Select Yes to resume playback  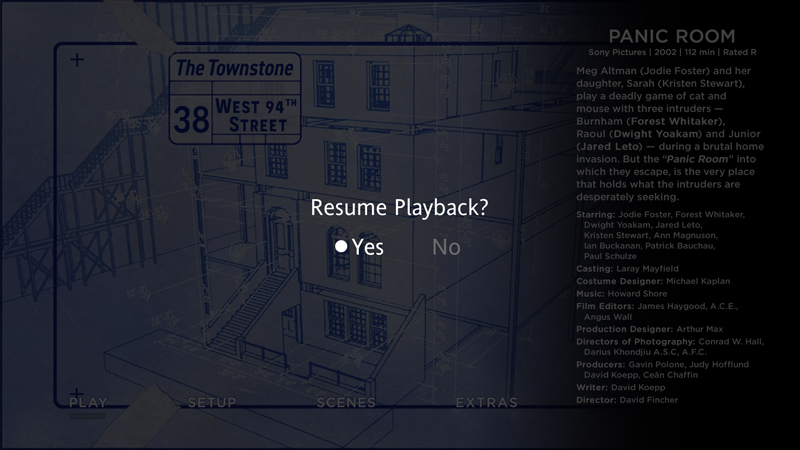click(x=360, y=247)
